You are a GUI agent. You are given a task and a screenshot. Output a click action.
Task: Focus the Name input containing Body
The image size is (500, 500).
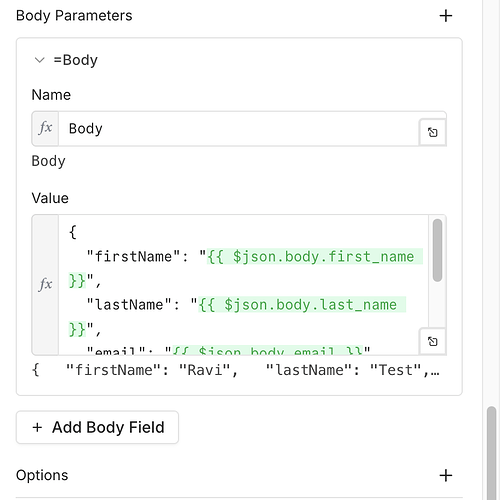click(x=238, y=129)
